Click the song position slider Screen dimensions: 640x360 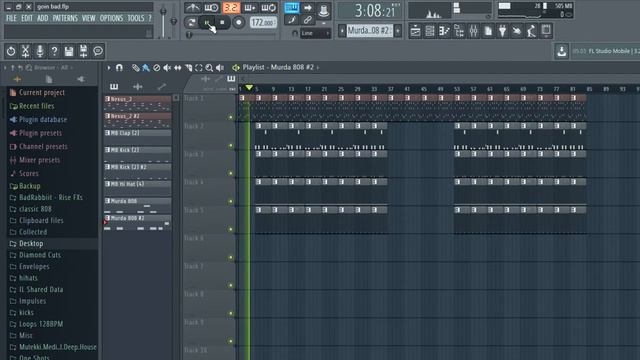click(233, 35)
